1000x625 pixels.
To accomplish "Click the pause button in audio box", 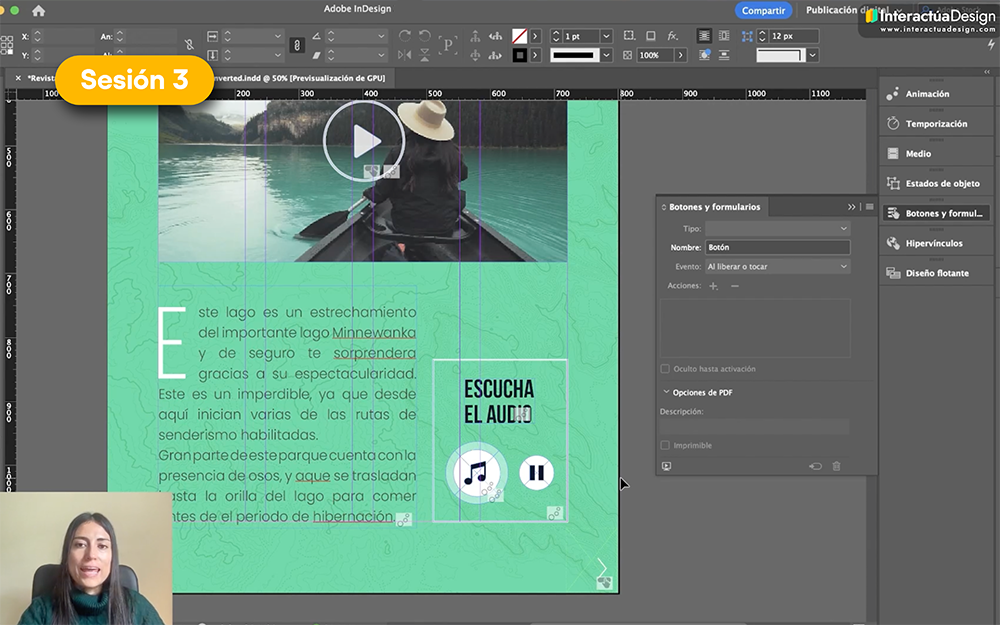I will [536, 473].
